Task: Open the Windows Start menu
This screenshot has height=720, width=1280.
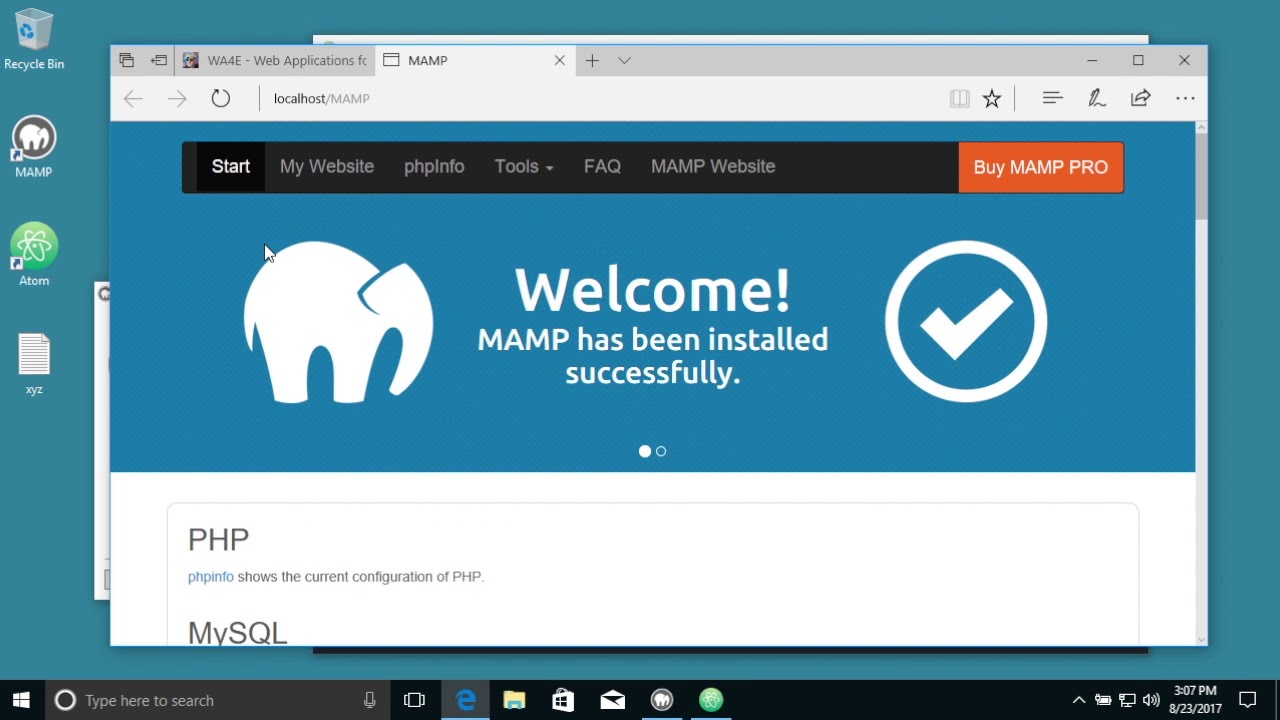Action: click(22, 700)
